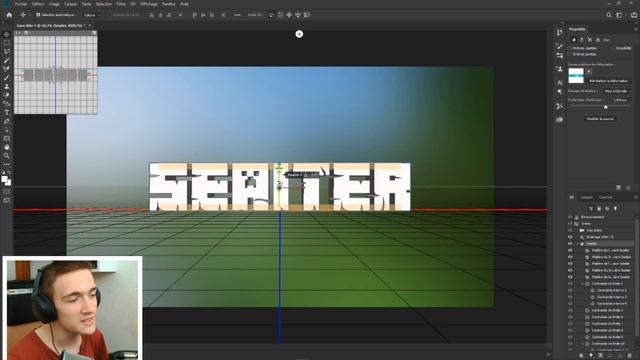Close the open document tab
This screenshot has height=360, width=640.
90,25
